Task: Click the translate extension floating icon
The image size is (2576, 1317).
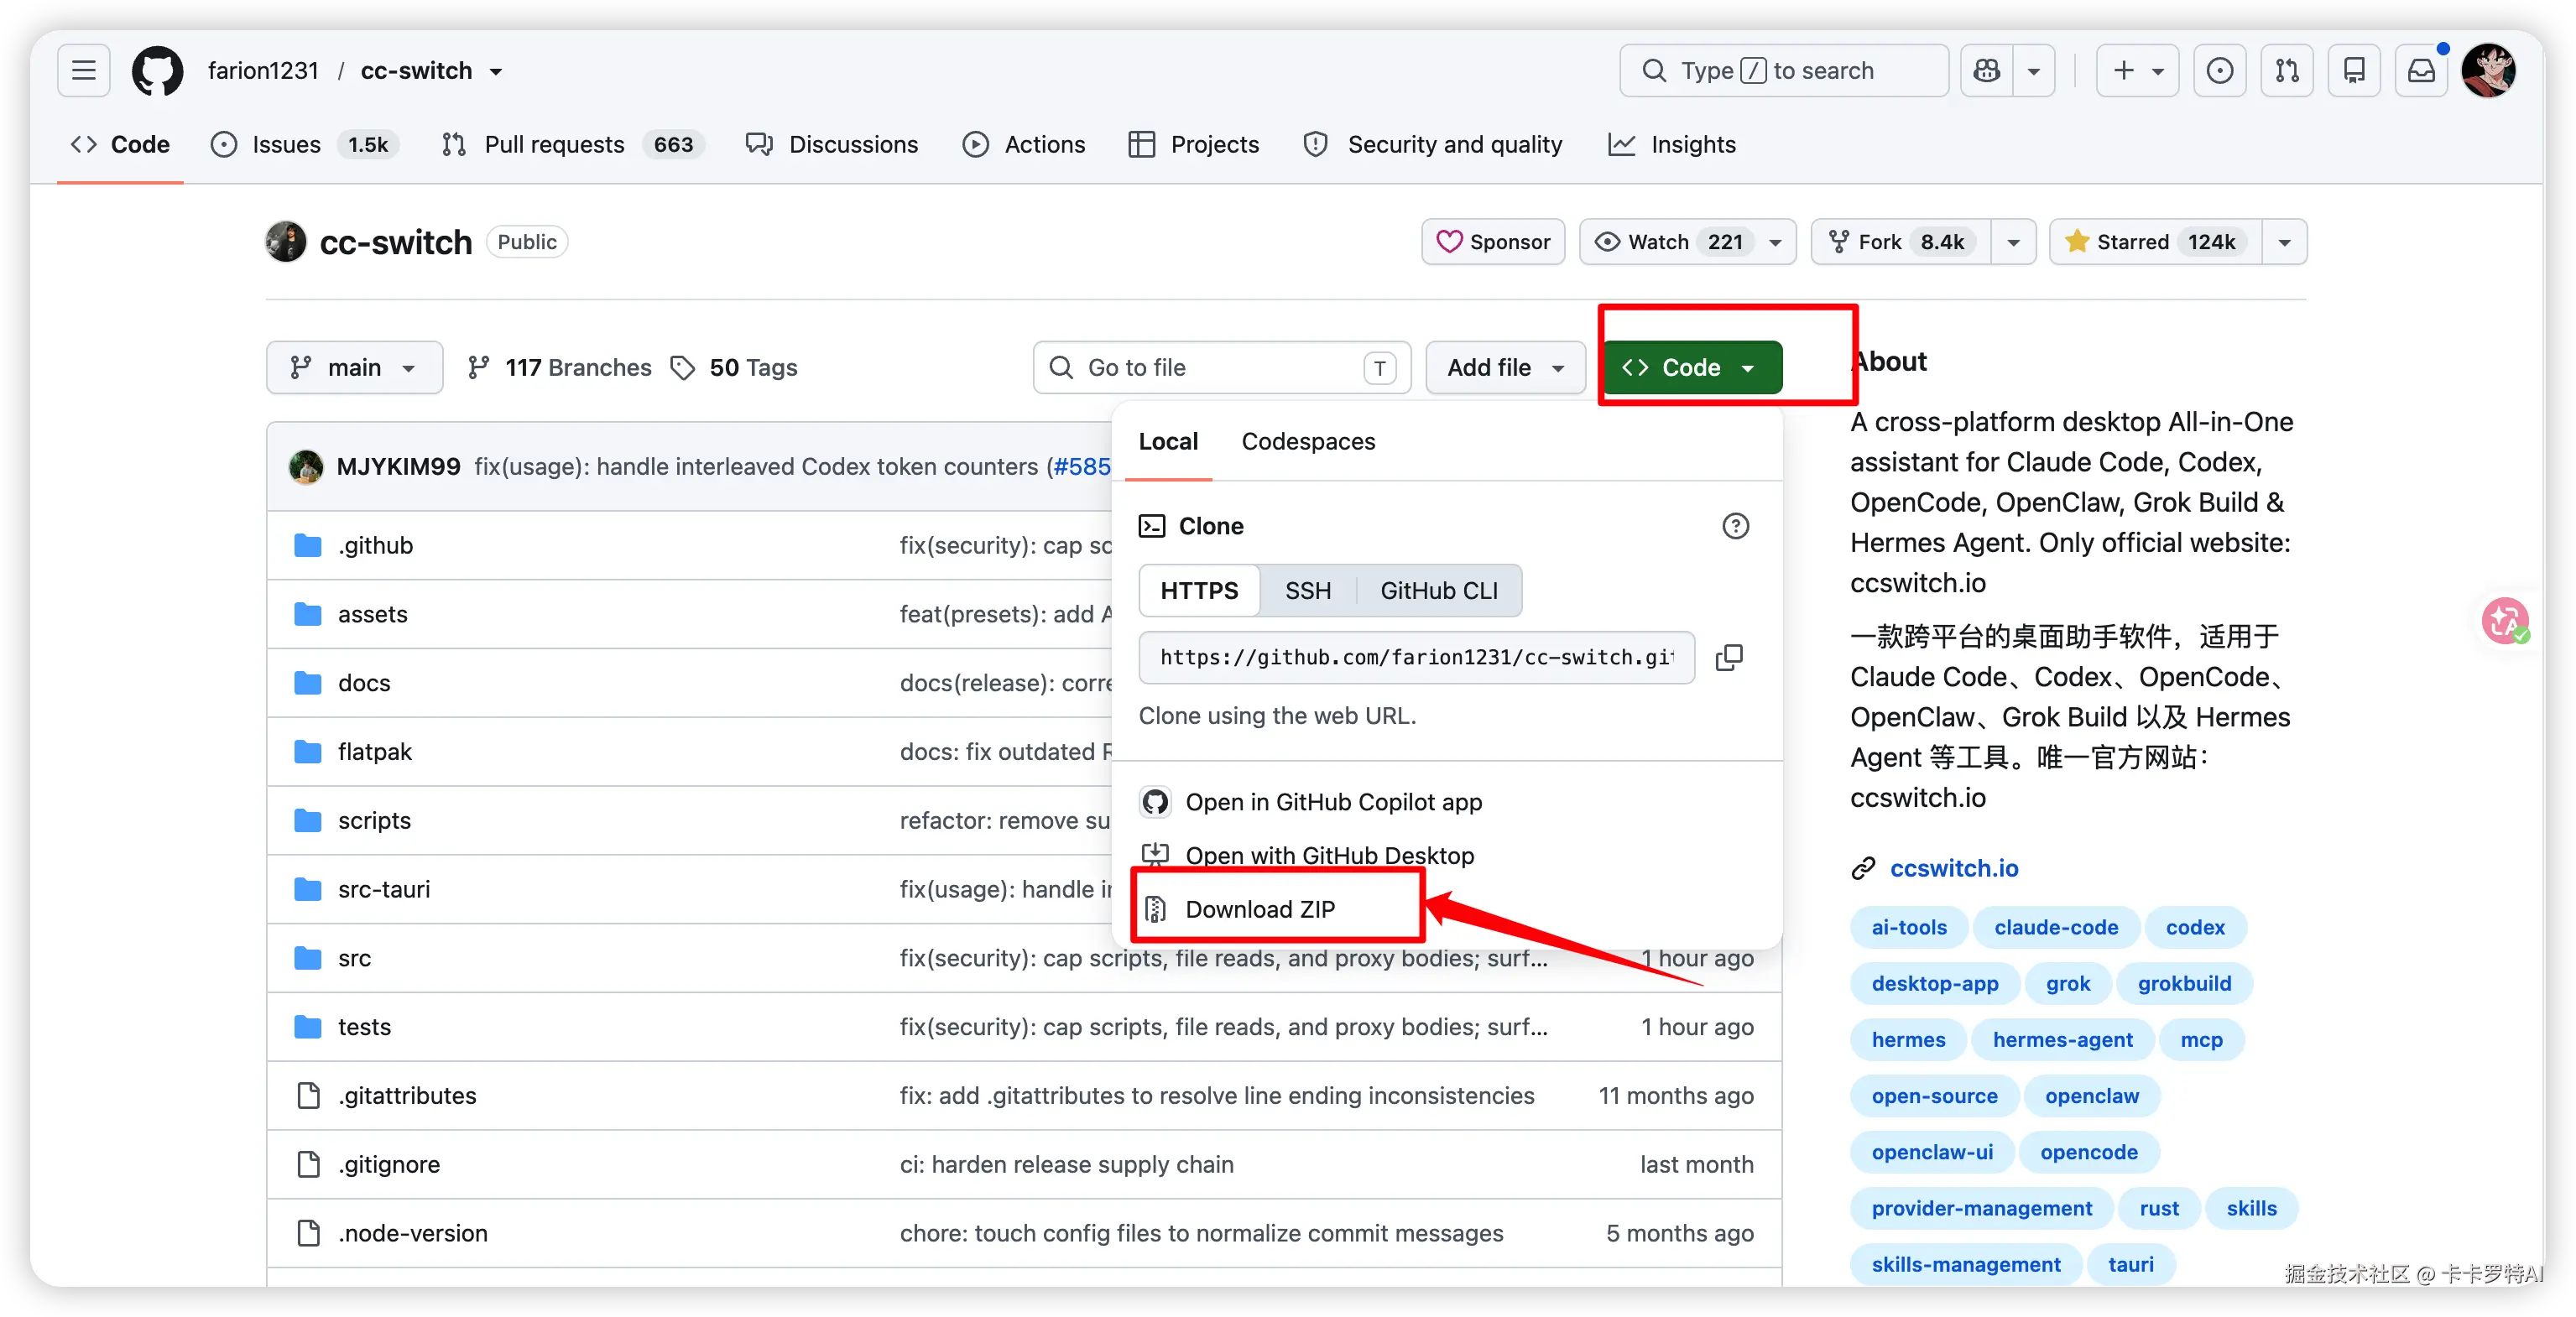Action: (2505, 621)
